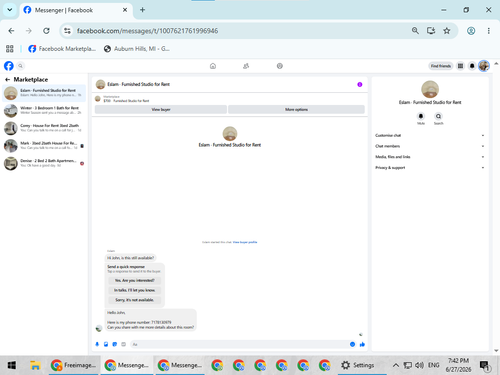
Task: Click the large profile picture in right panel
Action: point(430,89)
